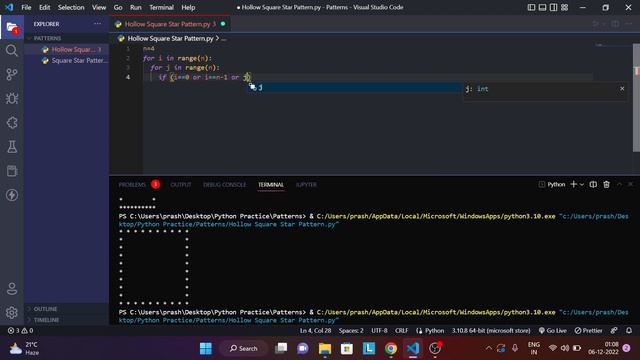Switch to the Debug Console tab

click(224, 184)
